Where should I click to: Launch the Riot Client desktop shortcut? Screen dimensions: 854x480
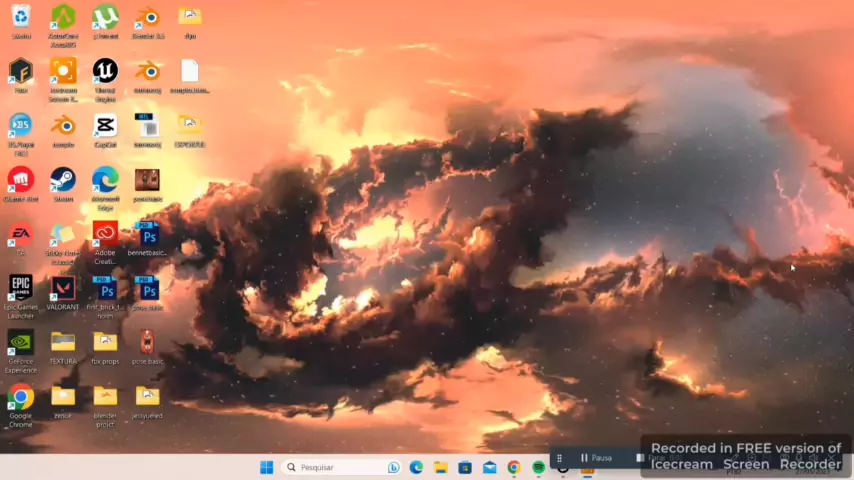[x=21, y=185]
